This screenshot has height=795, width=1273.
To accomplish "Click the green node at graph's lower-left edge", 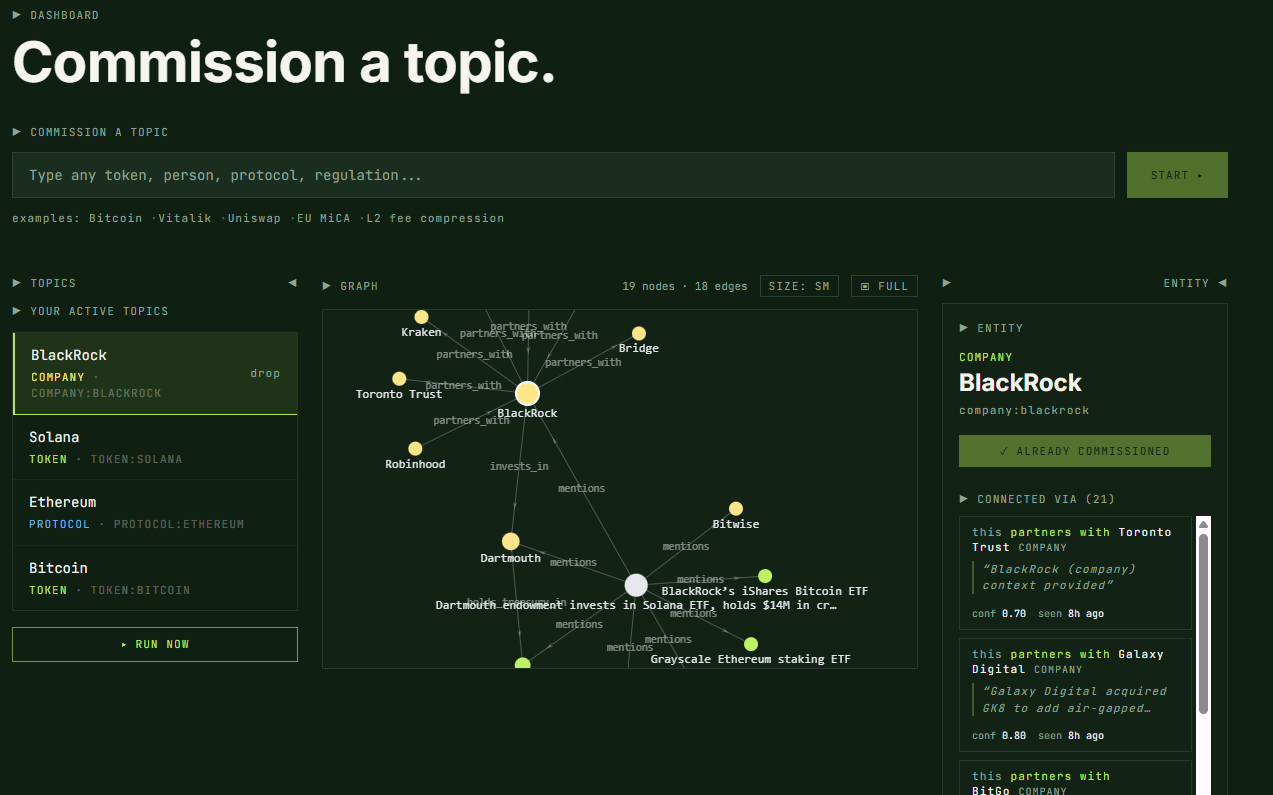I will tap(522, 664).
